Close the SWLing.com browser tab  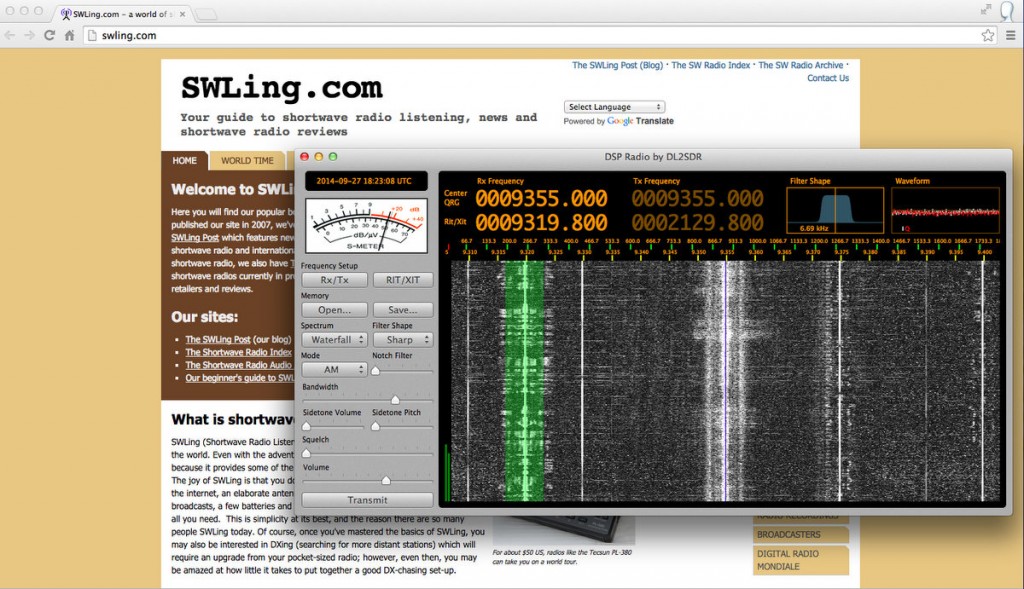click(182, 14)
